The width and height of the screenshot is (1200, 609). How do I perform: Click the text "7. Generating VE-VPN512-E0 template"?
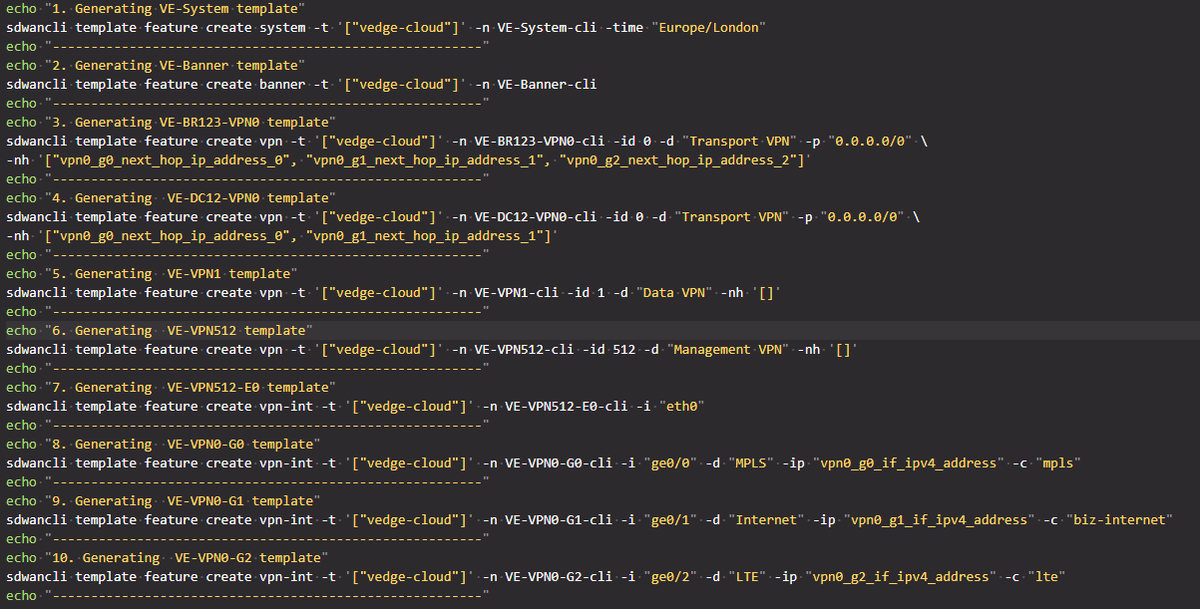190,389
